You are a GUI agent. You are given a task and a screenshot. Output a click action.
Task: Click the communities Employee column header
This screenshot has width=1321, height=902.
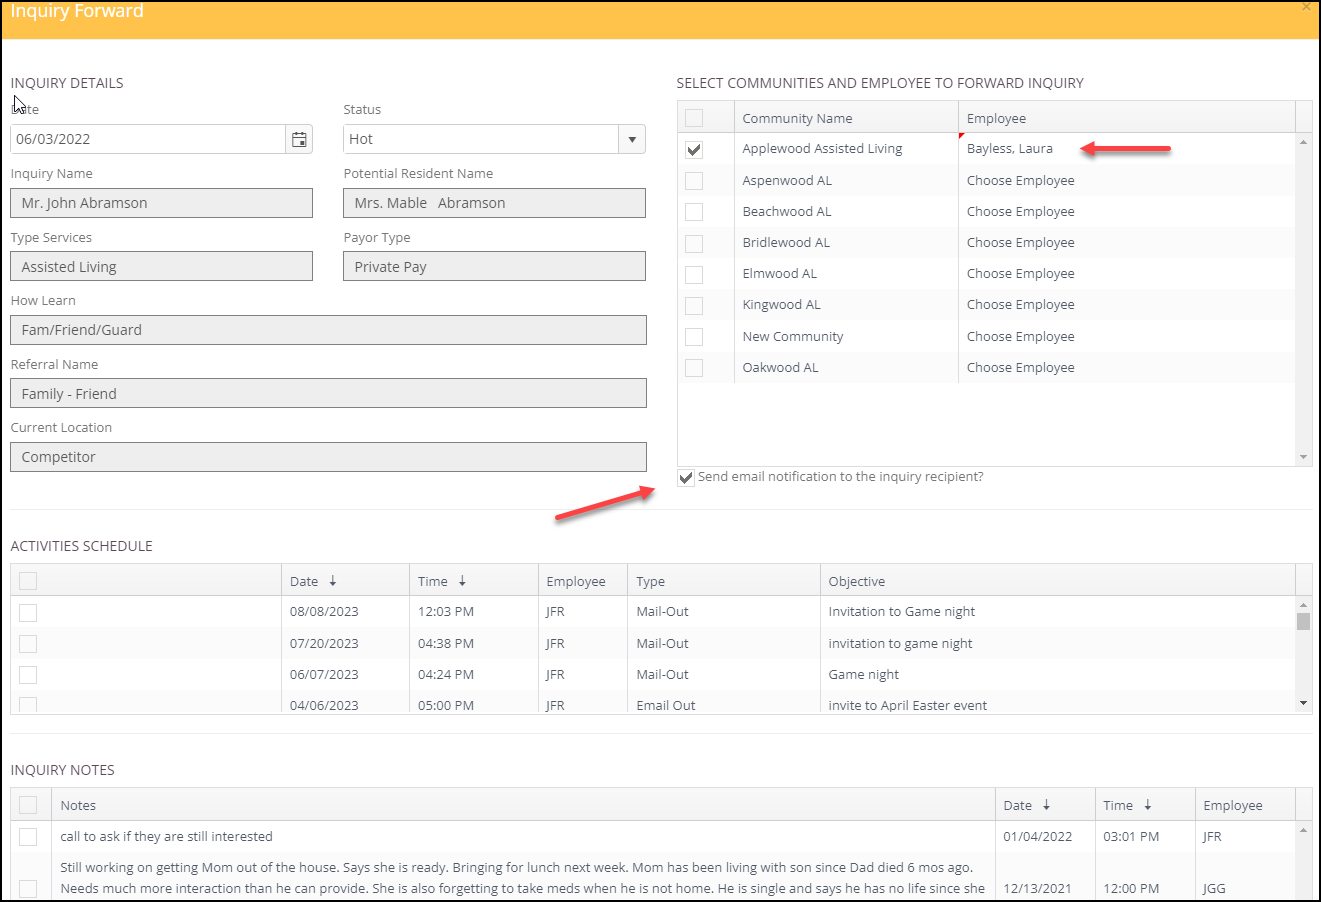click(1126, 118)
